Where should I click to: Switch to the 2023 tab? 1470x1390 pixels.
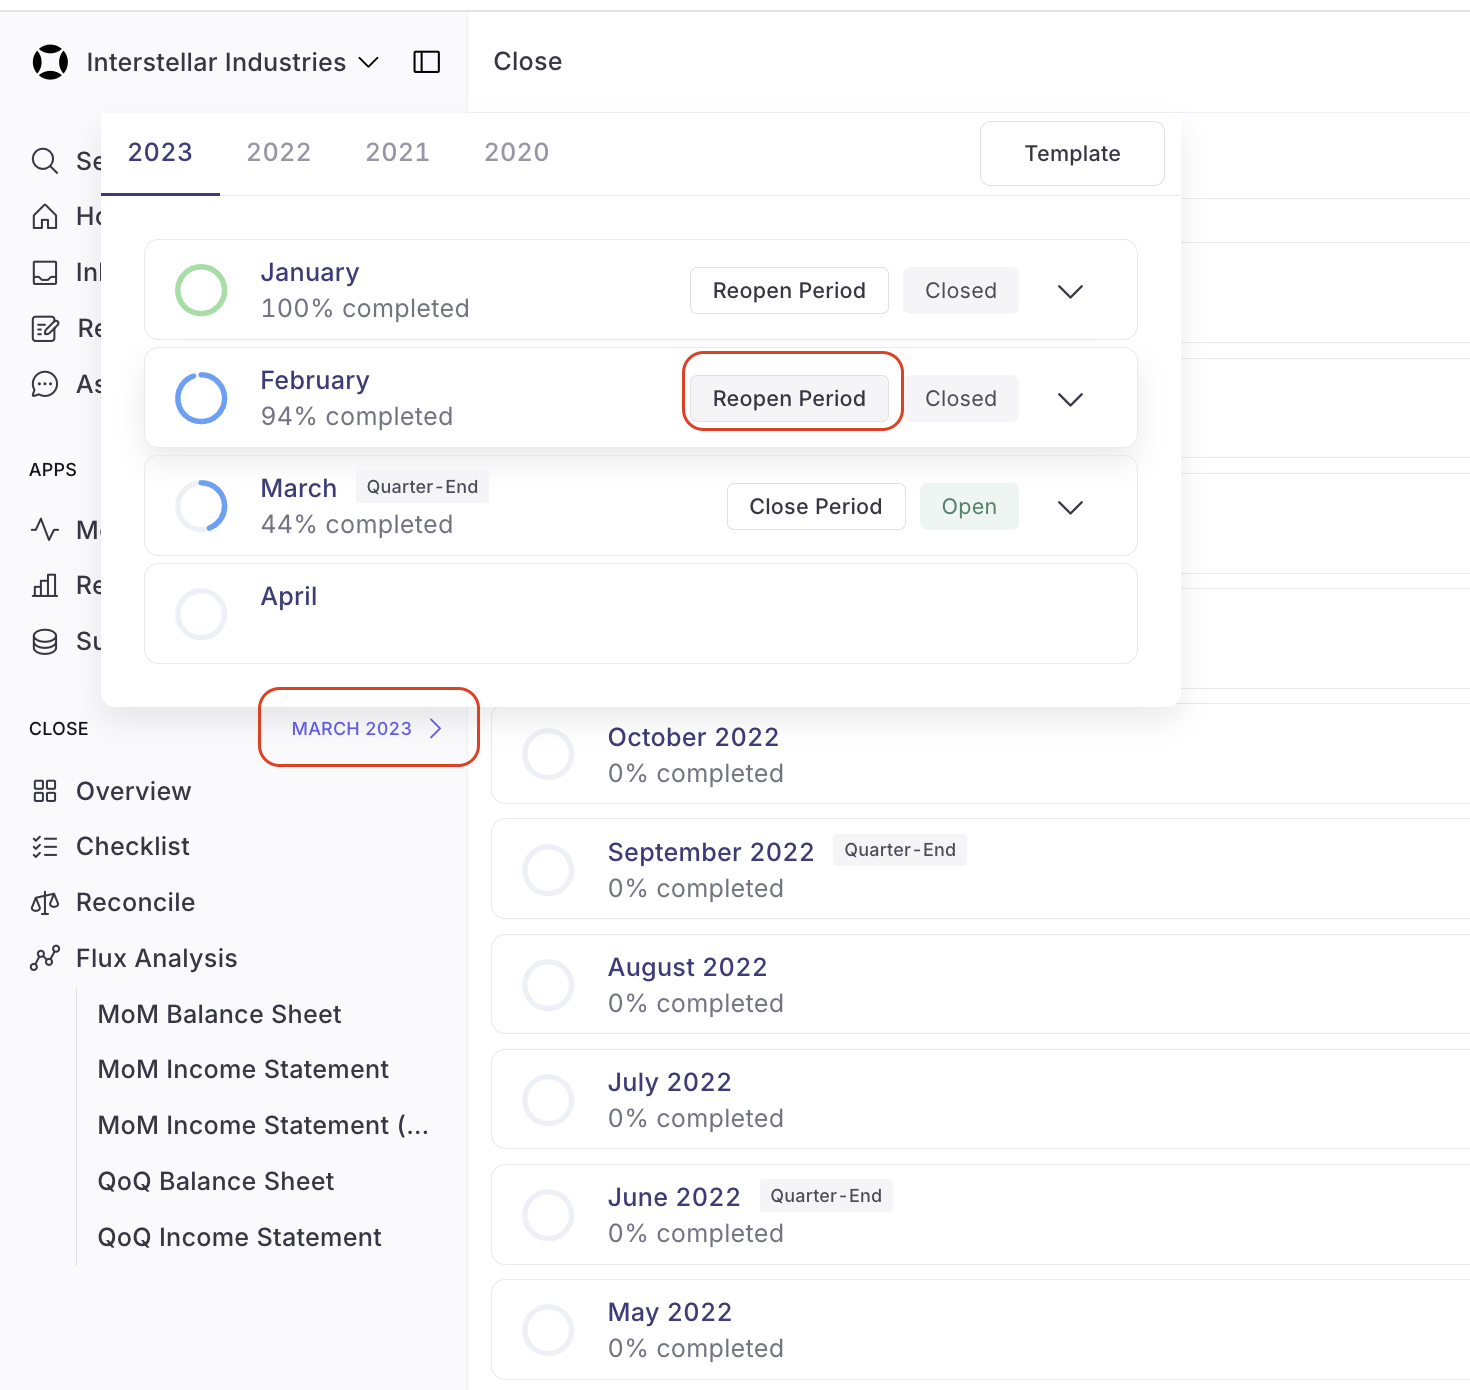[x=160, y=152]
